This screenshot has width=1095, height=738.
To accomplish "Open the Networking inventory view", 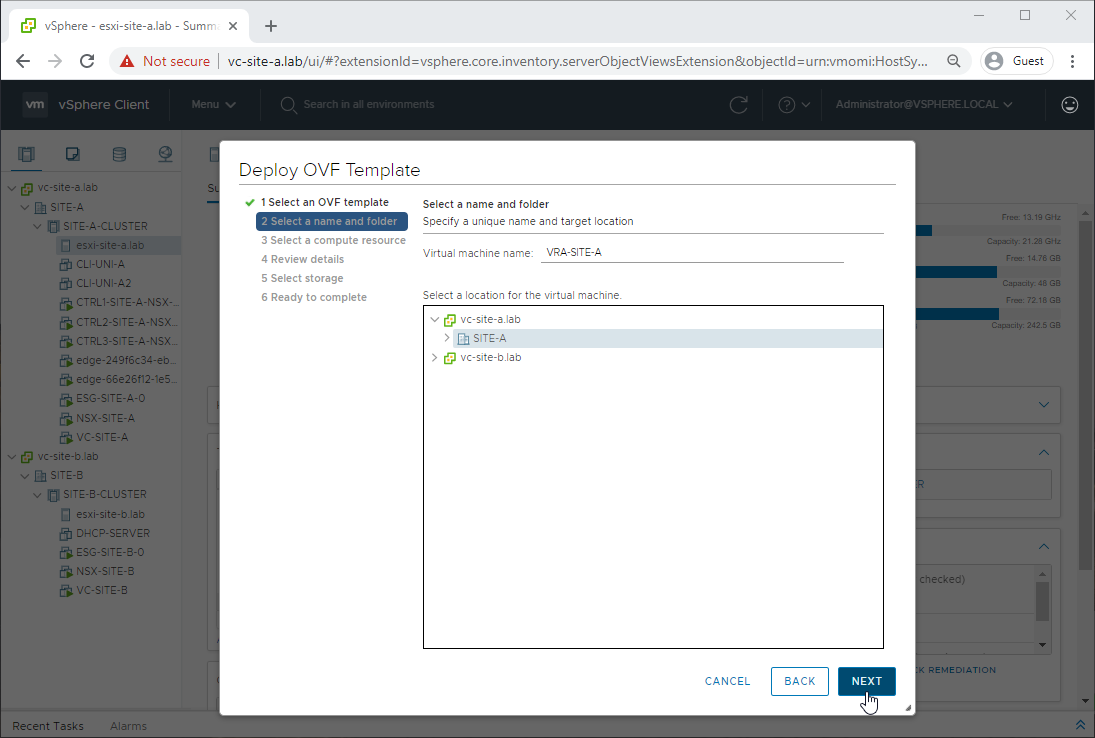I will point(166,154).
